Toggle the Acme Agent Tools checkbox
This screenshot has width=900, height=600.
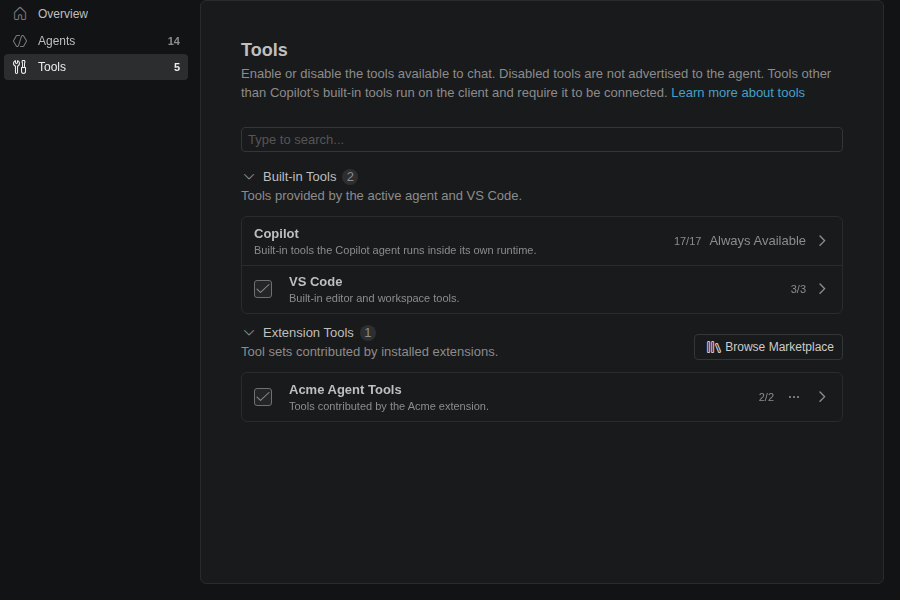pos(263,397)
